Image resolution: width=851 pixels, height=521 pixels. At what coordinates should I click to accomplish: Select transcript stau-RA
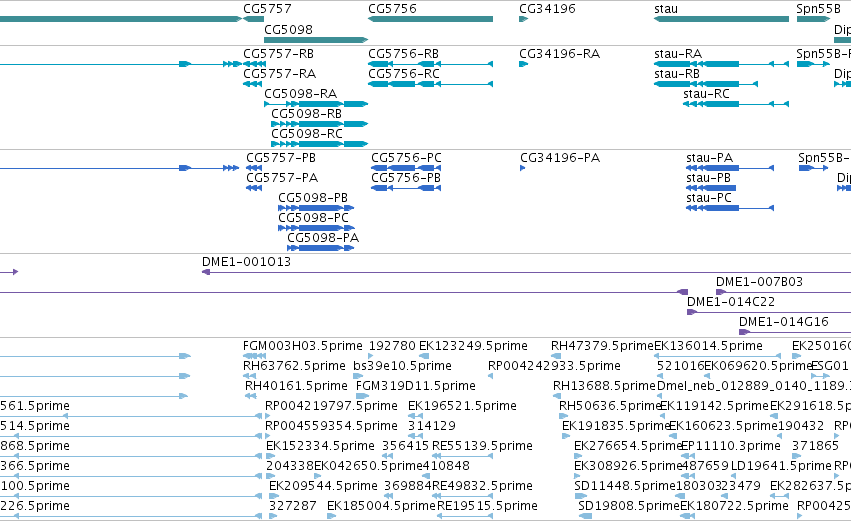(678, 54)
